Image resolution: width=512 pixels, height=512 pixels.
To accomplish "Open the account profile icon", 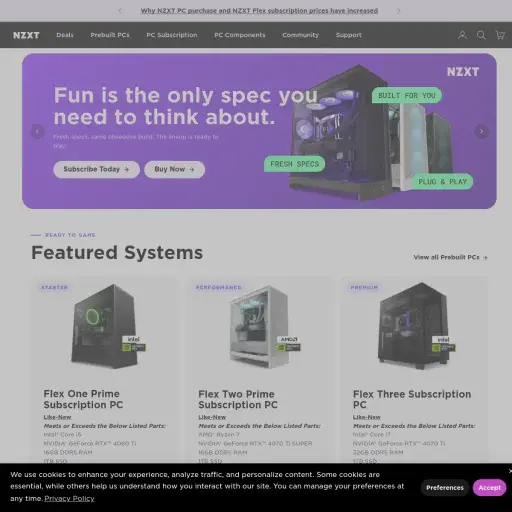I will point(462,35).
